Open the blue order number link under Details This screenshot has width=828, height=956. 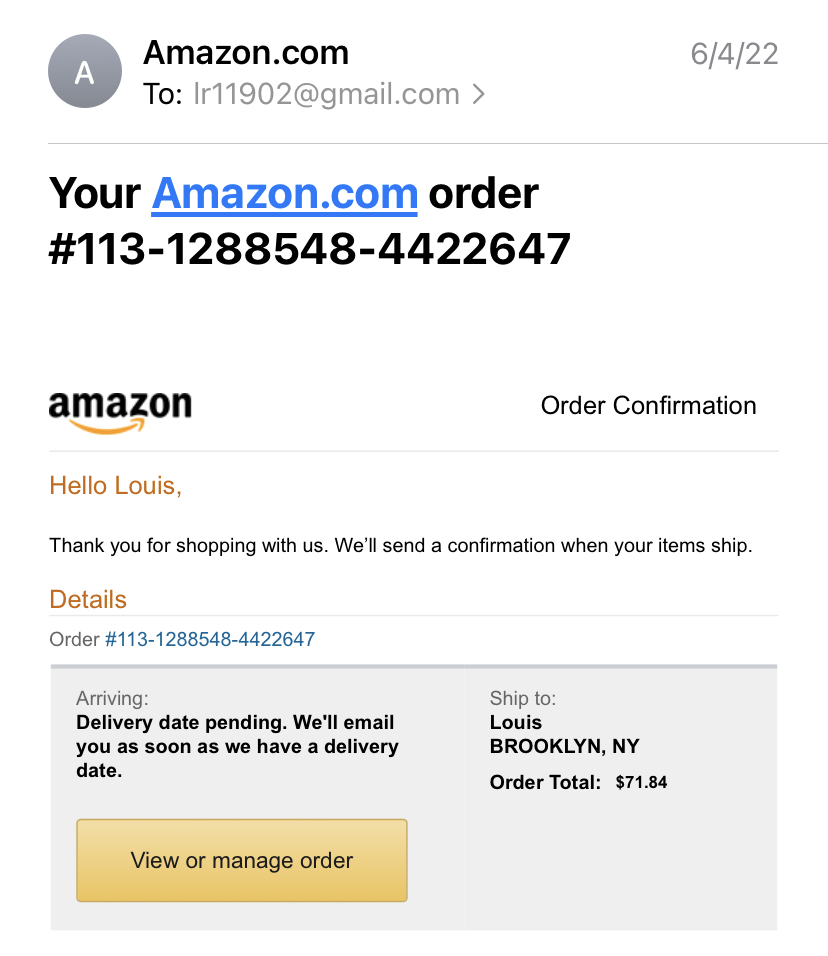click(x=210, y=639)
